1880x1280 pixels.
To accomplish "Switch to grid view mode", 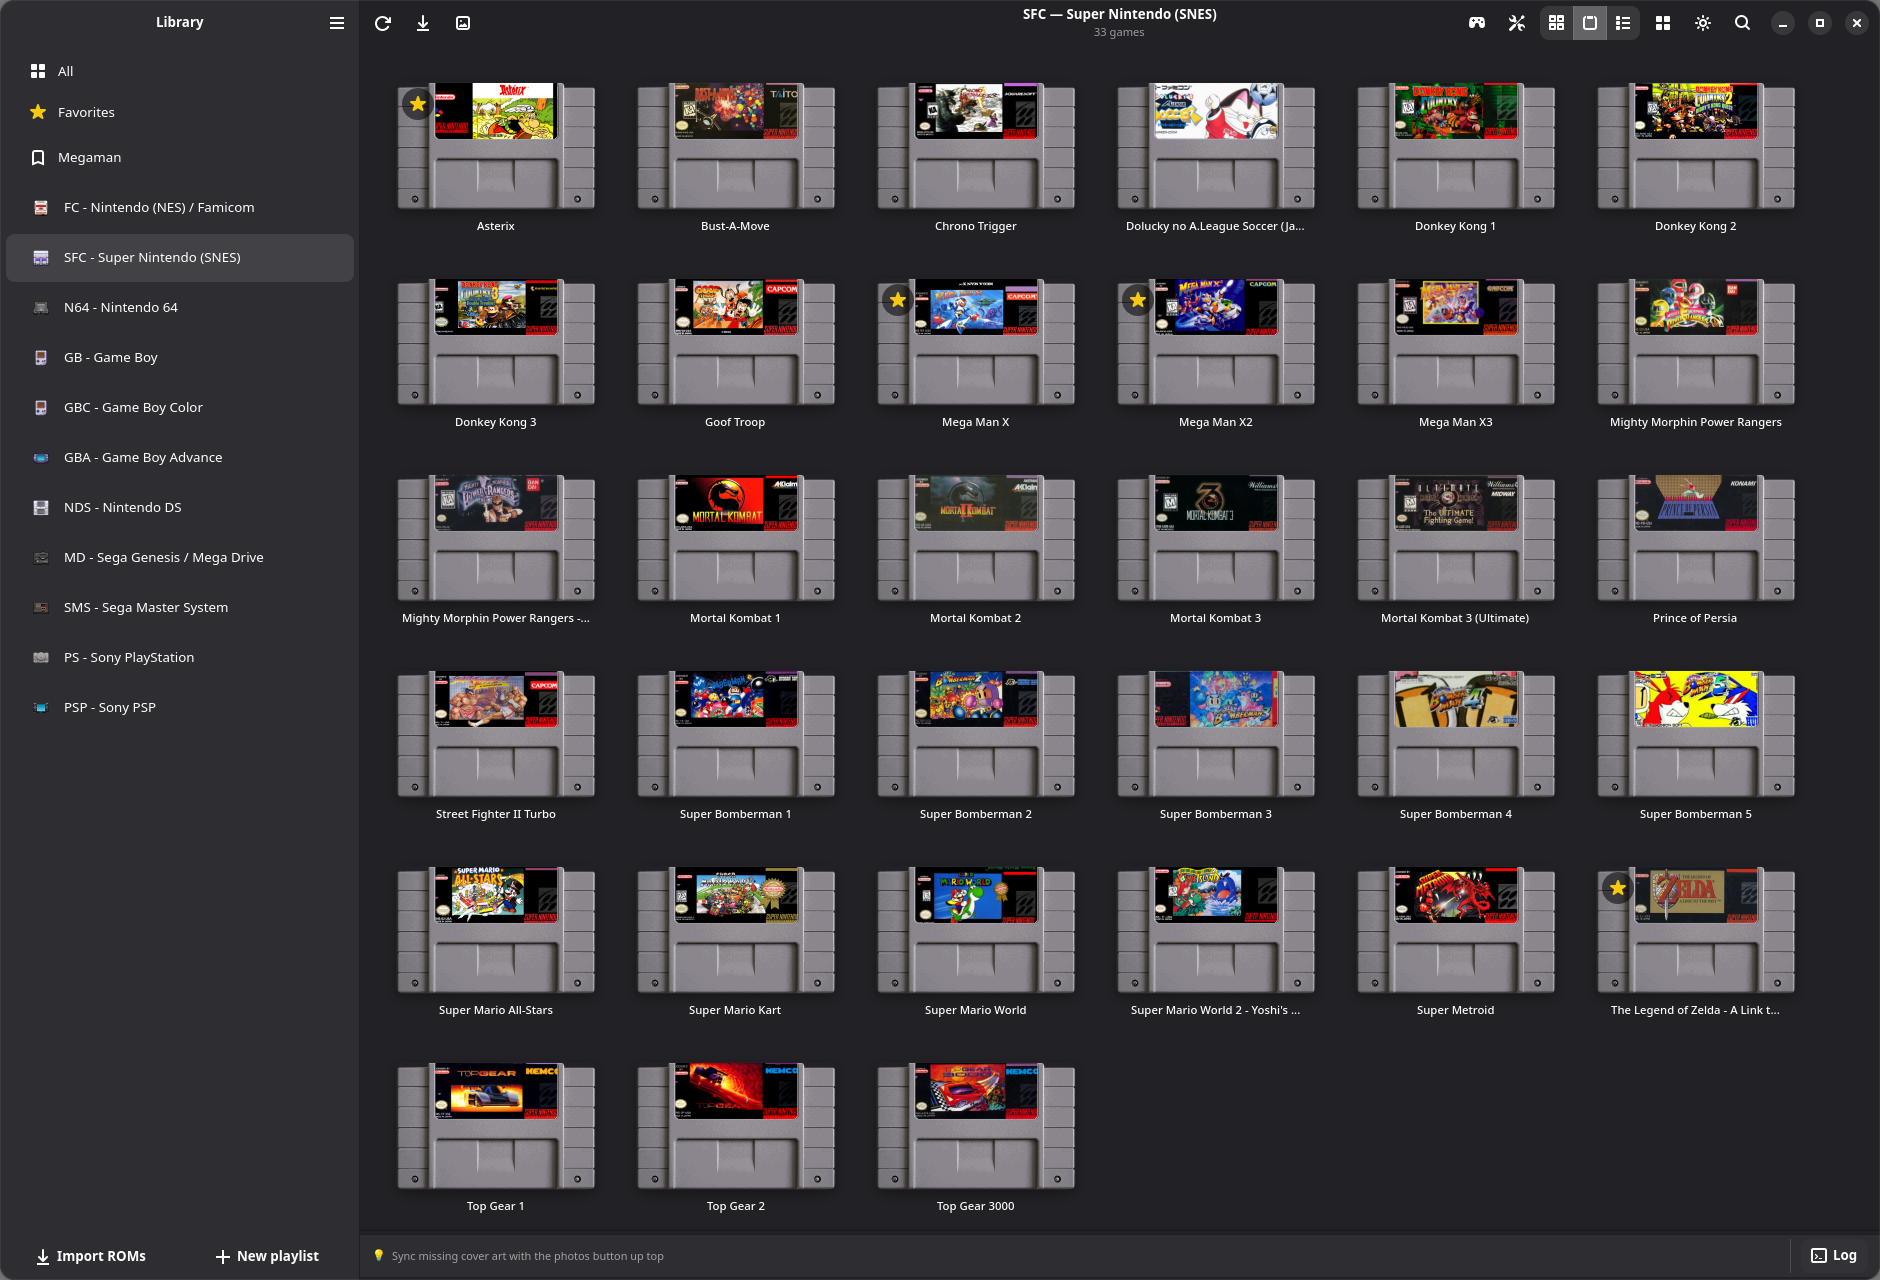I will coord(1556,23).
